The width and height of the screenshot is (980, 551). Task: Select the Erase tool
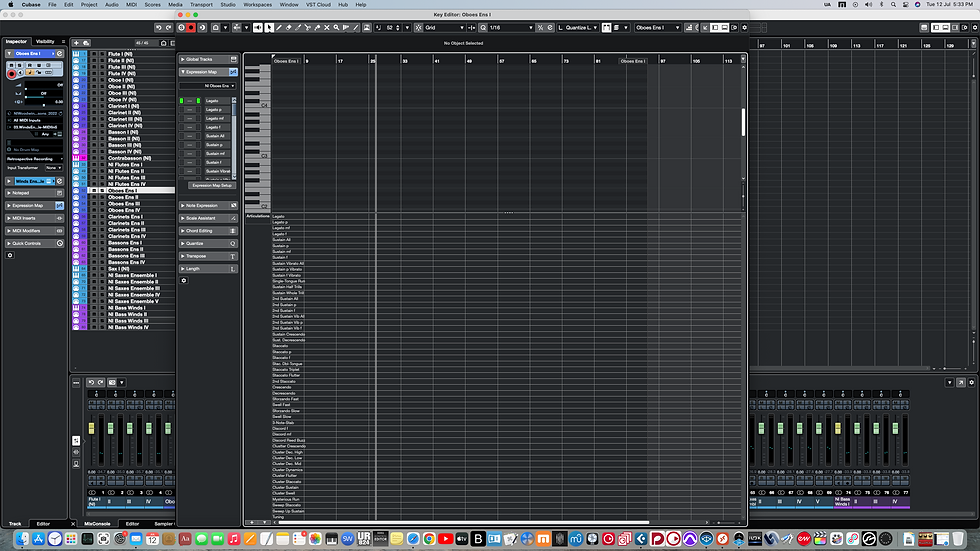point(289,27)
